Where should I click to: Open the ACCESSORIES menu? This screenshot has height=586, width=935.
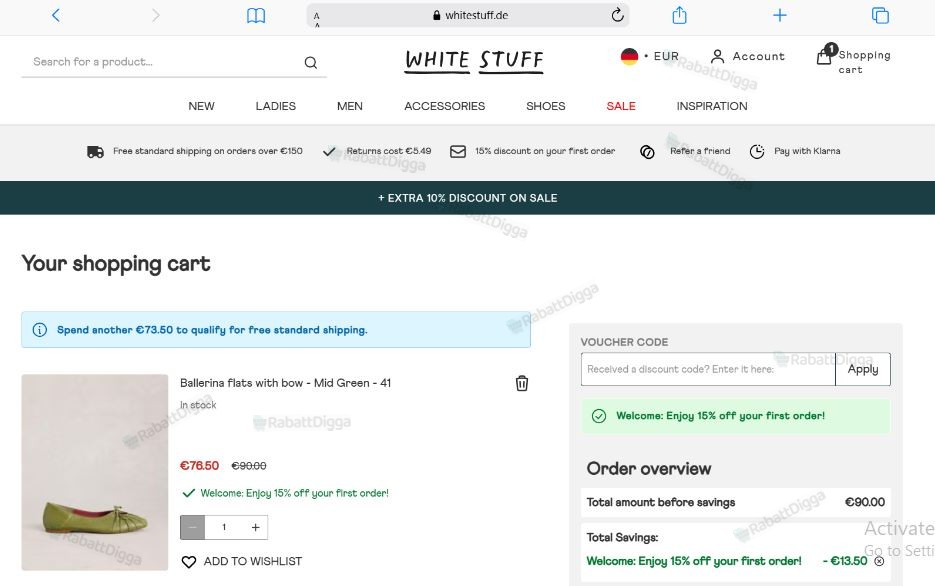[444, 106]
